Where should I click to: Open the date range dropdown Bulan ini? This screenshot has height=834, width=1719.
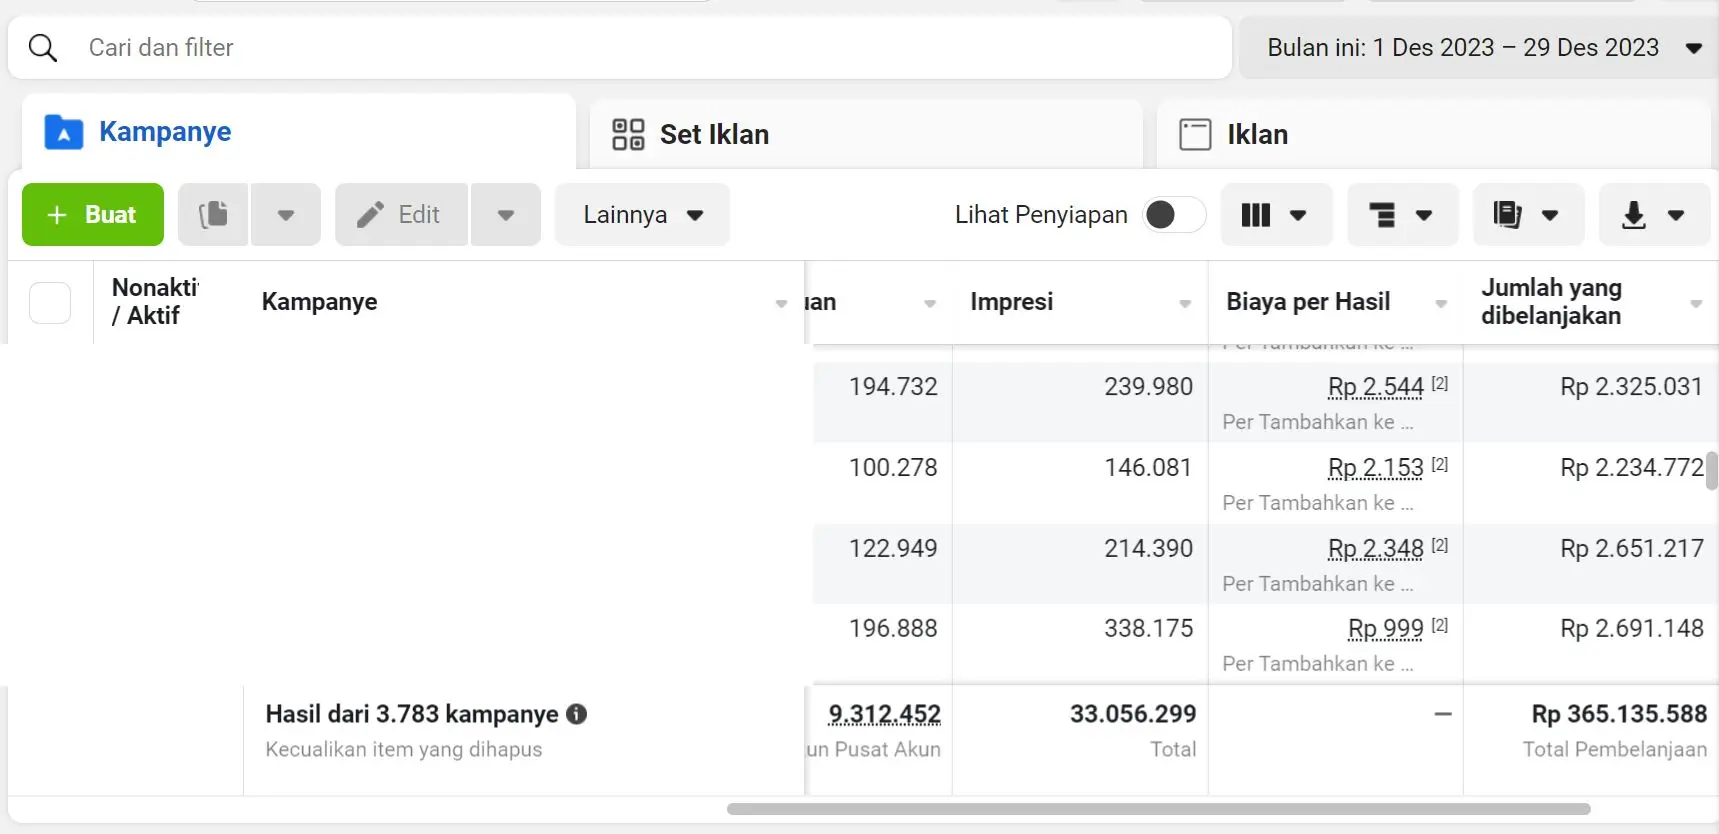click(x=1478, y=48)
